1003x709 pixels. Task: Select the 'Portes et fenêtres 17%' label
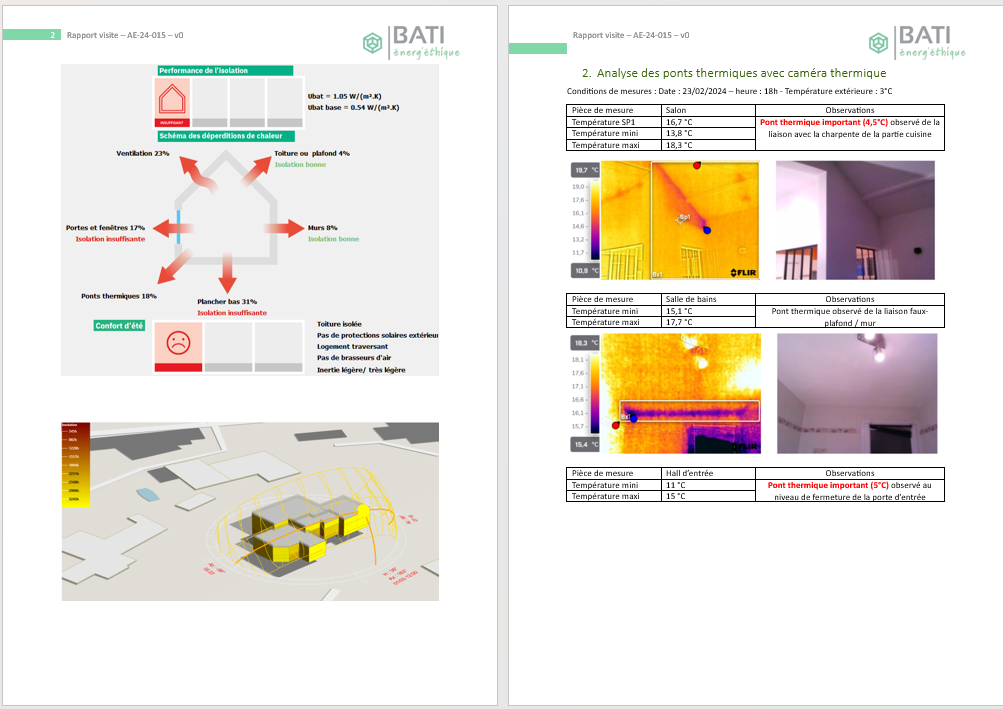(106, 228)
